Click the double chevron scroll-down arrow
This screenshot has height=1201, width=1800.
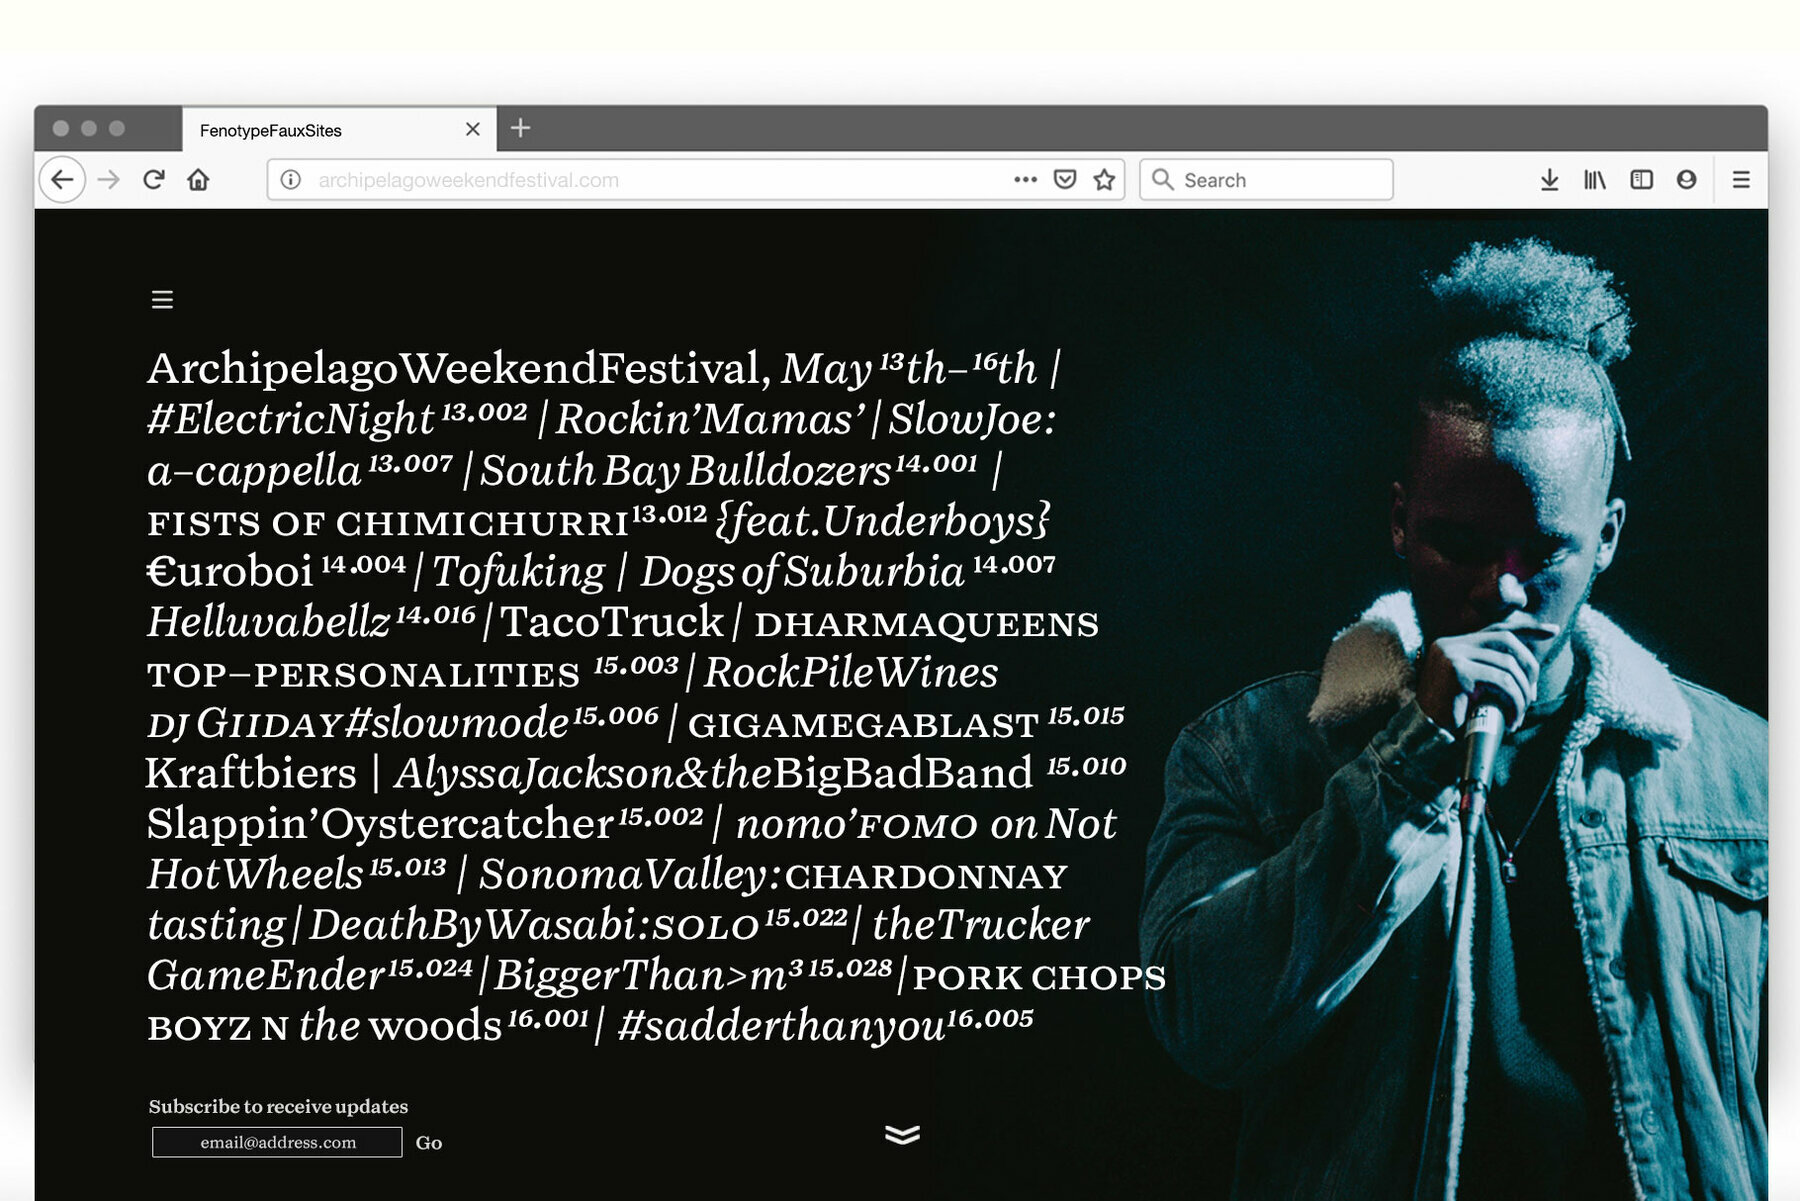click(x=902, y=1135)
